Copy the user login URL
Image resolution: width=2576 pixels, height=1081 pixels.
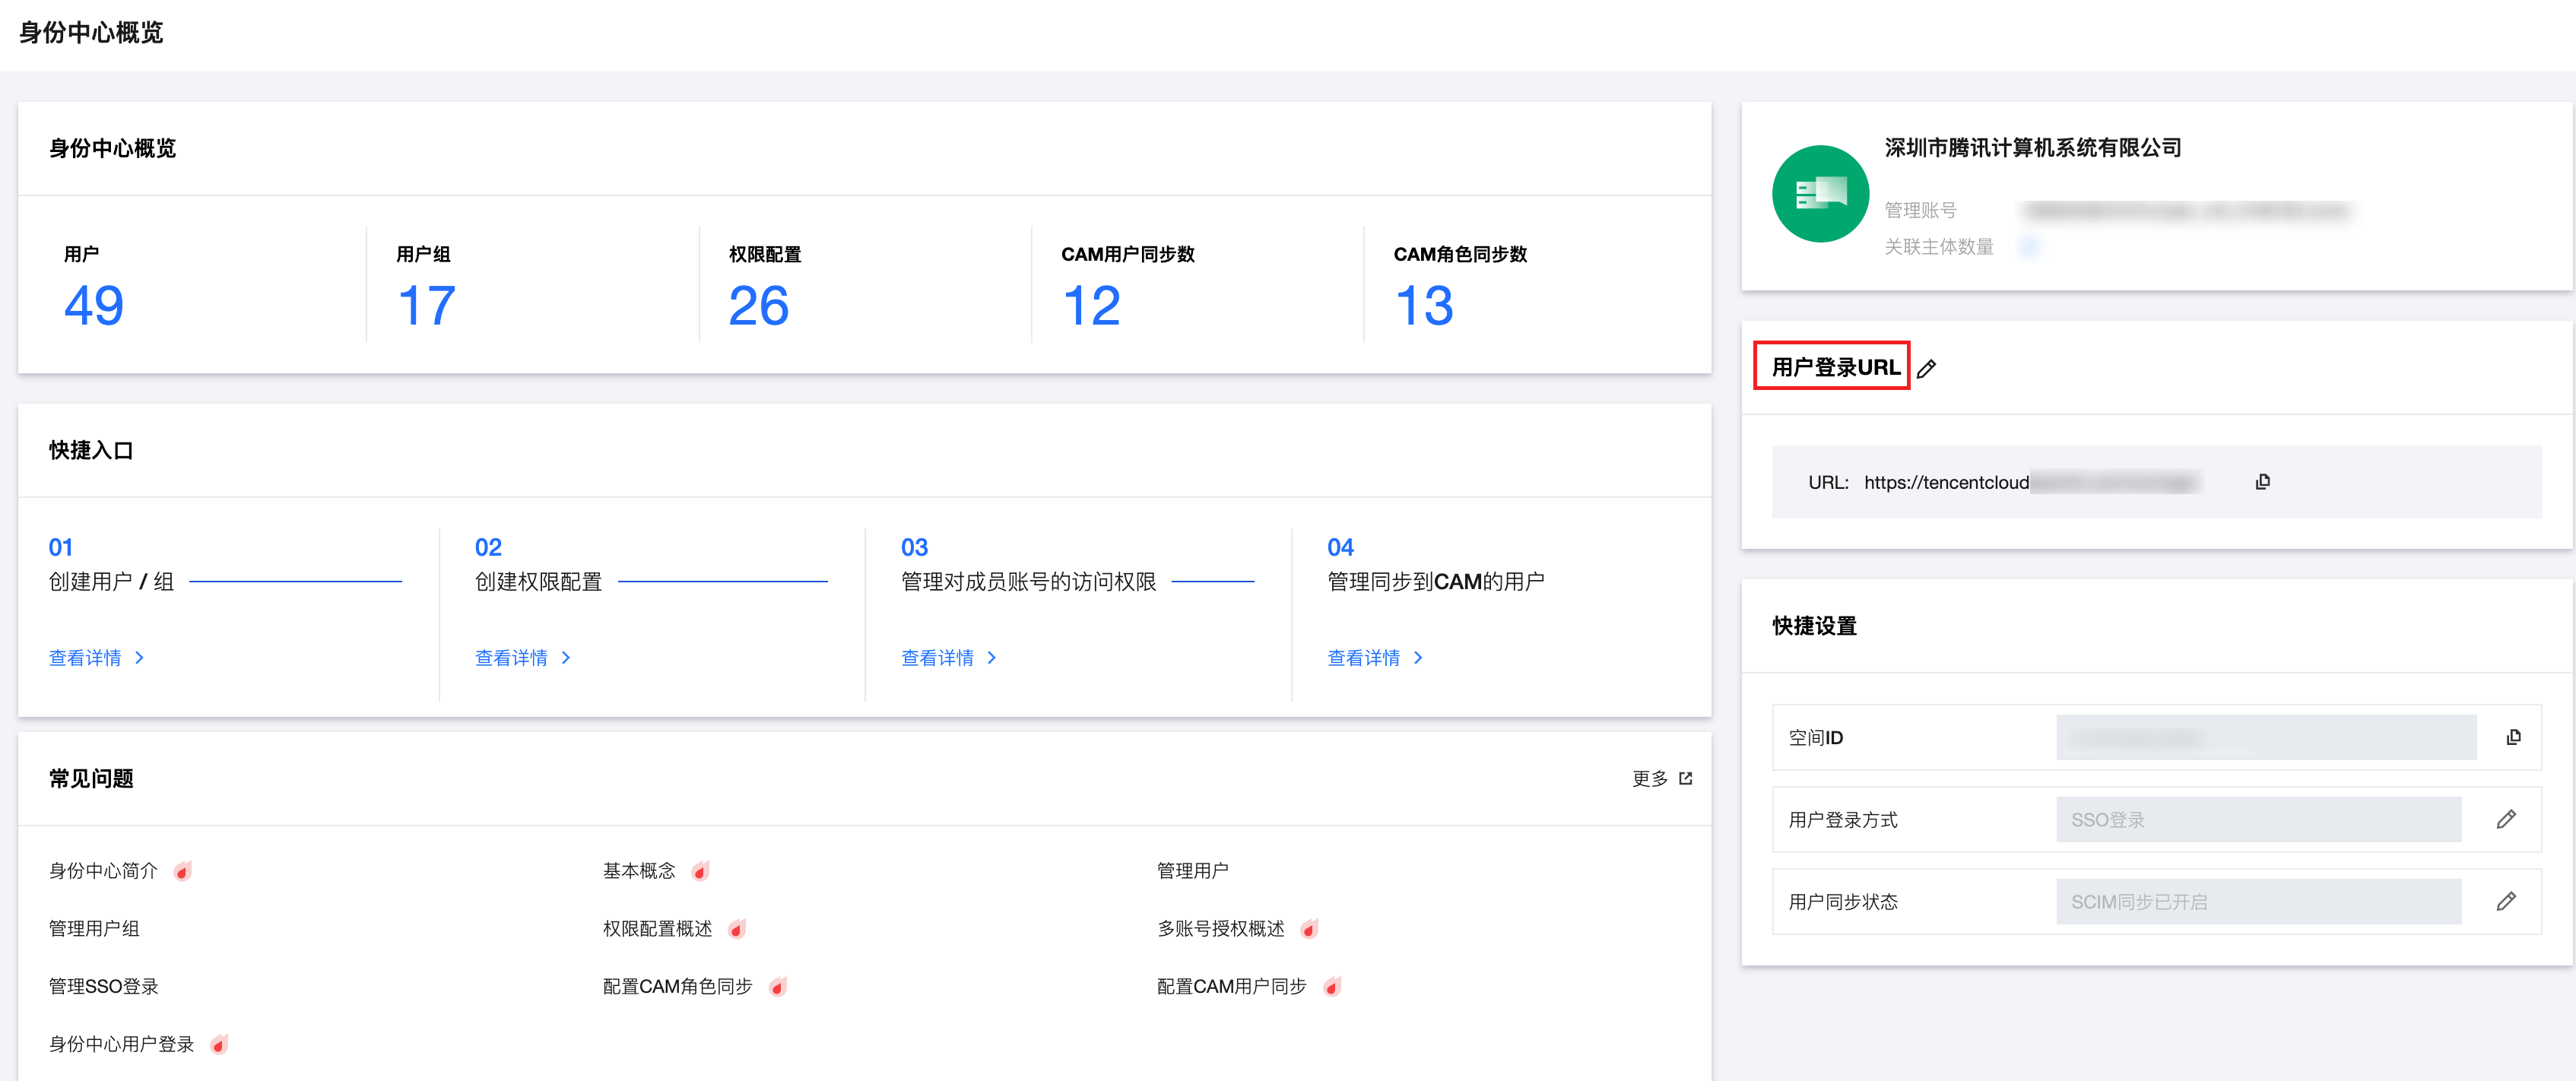click(x=2262, y=482)
